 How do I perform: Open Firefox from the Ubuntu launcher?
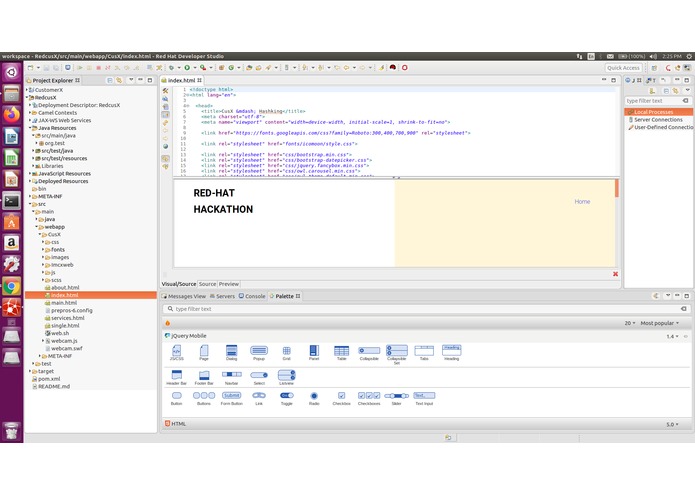[x=12, y=115]
